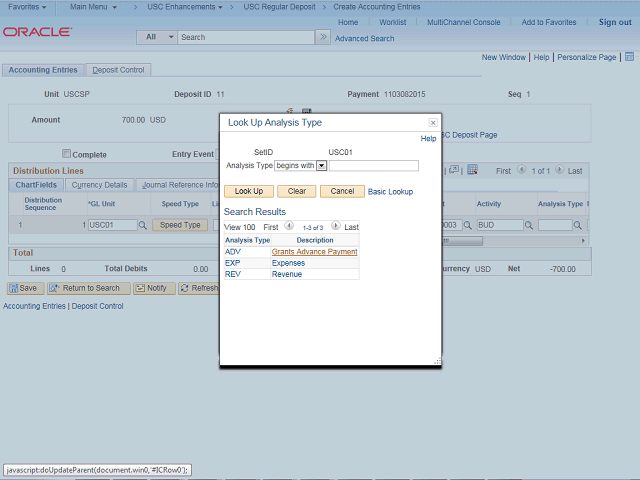Click the Look Up button

(249, 191)
